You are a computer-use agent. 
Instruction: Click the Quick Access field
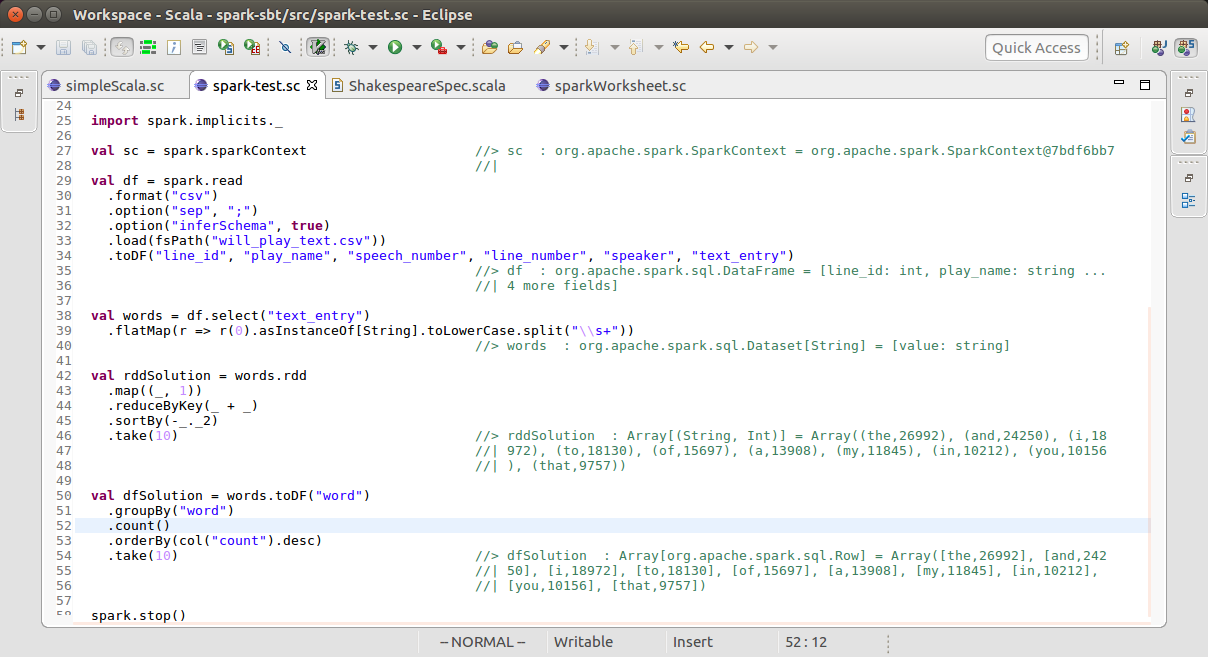(1037, 47)
